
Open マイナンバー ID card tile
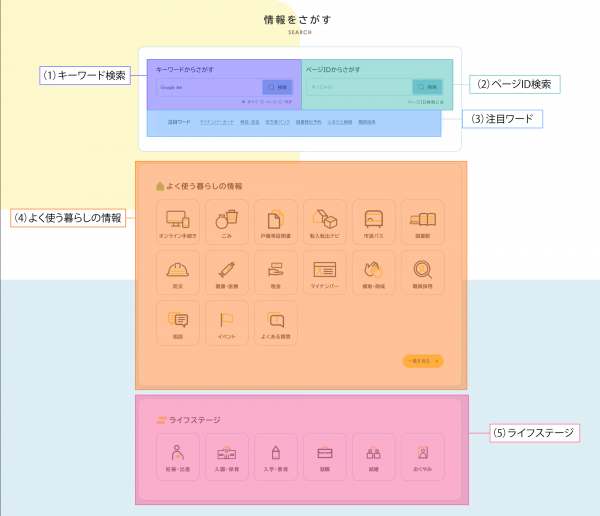(x=325, y=273)
